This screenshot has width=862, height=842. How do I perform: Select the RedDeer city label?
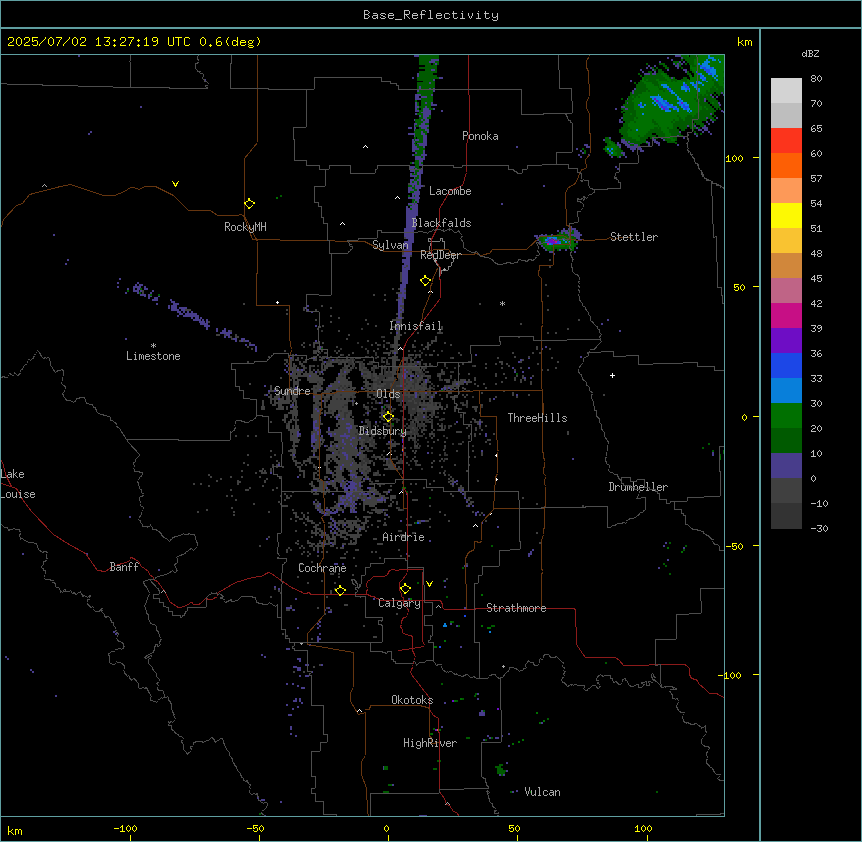(x=440, y=255)
